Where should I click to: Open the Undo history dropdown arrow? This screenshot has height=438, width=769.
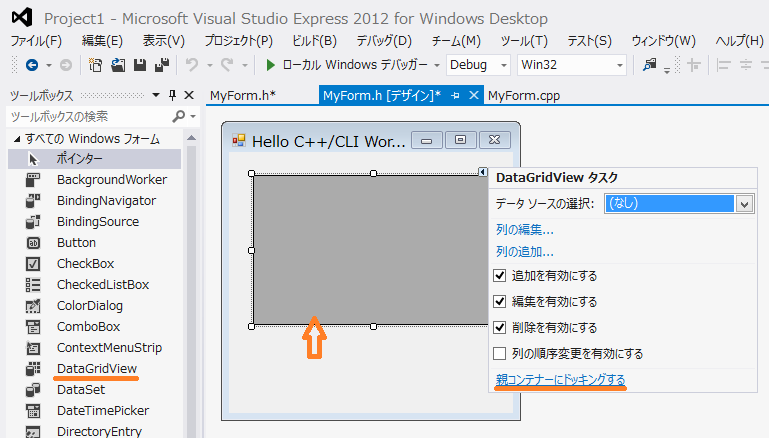point(209,65)
